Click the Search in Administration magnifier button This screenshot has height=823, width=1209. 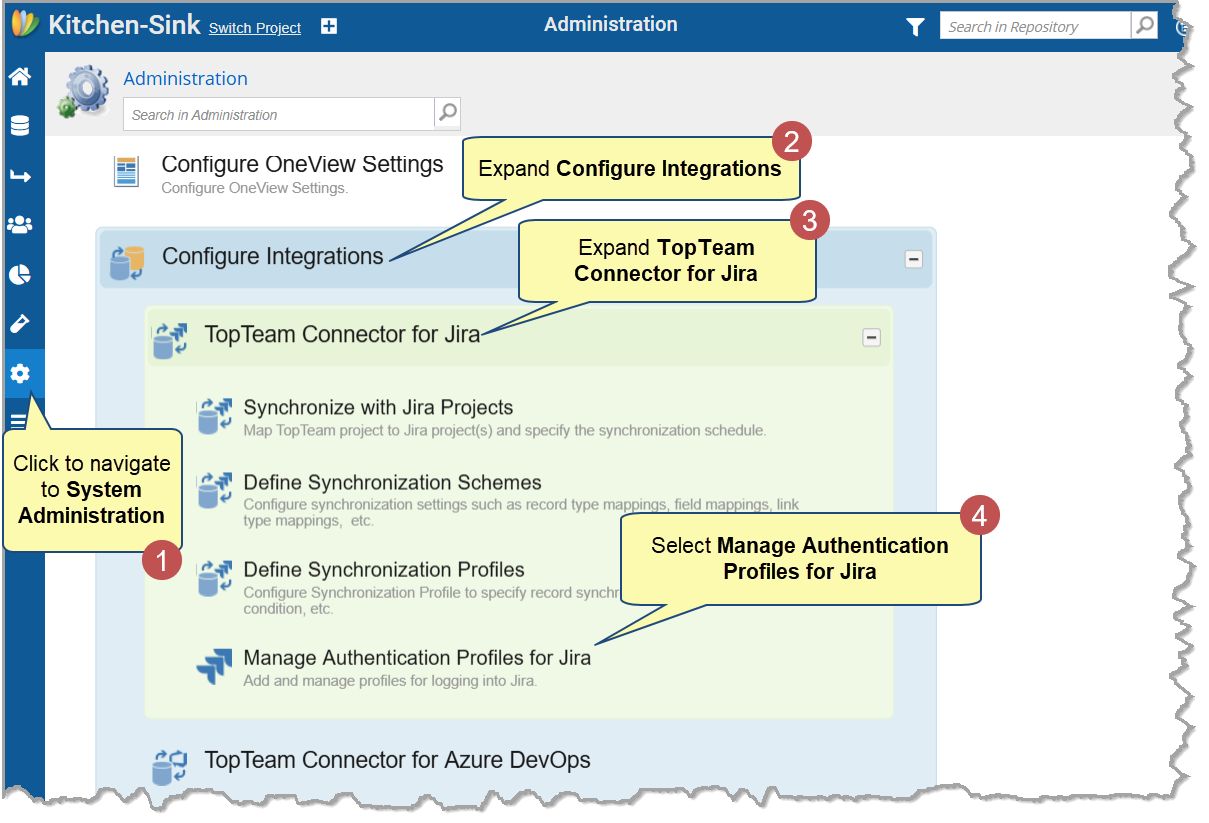[448, 113]
